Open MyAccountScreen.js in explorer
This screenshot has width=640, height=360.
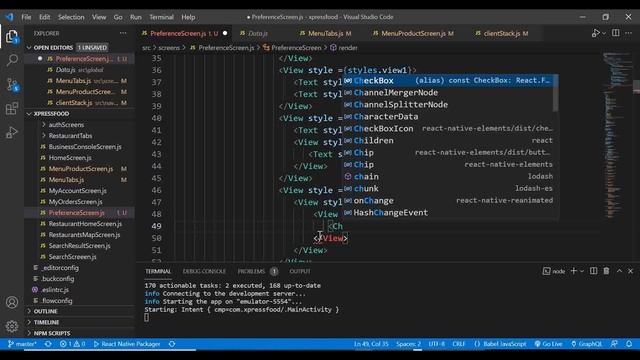pos(78,191)
